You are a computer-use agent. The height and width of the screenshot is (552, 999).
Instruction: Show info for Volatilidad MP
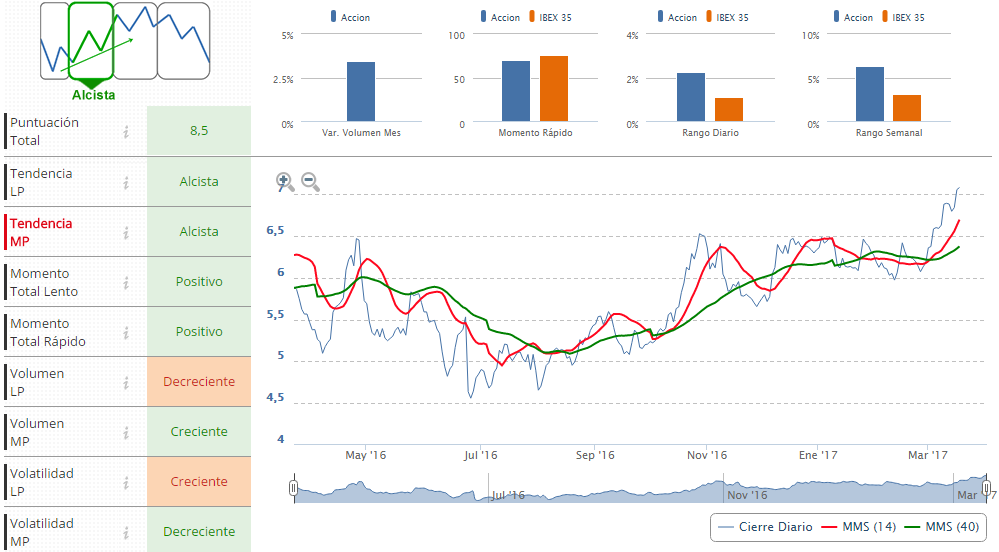pyautogui.click(x=126, y=532)
